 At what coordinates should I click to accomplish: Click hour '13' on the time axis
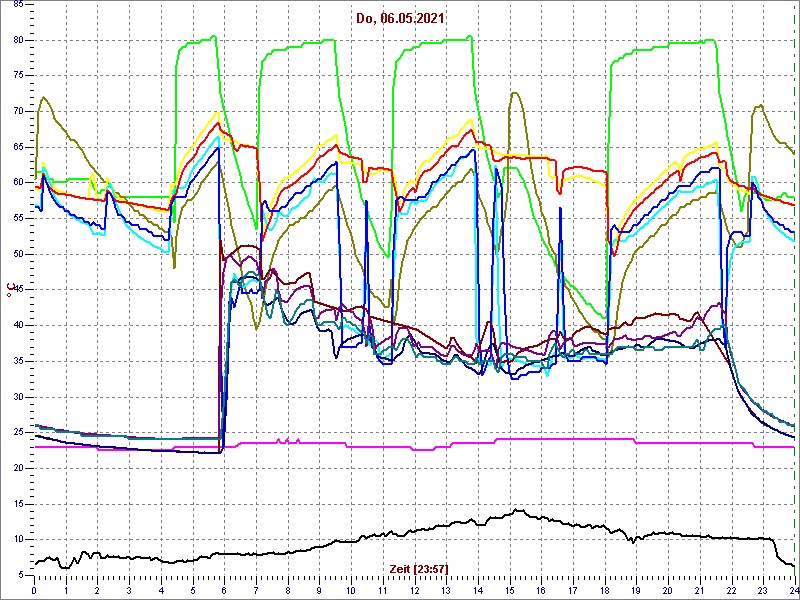(x=446, y=591)
